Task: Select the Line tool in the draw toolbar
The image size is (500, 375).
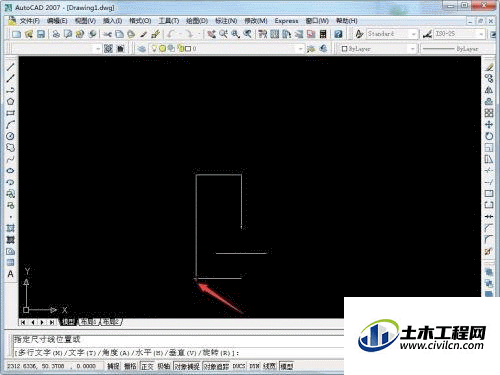Action: 10,67
